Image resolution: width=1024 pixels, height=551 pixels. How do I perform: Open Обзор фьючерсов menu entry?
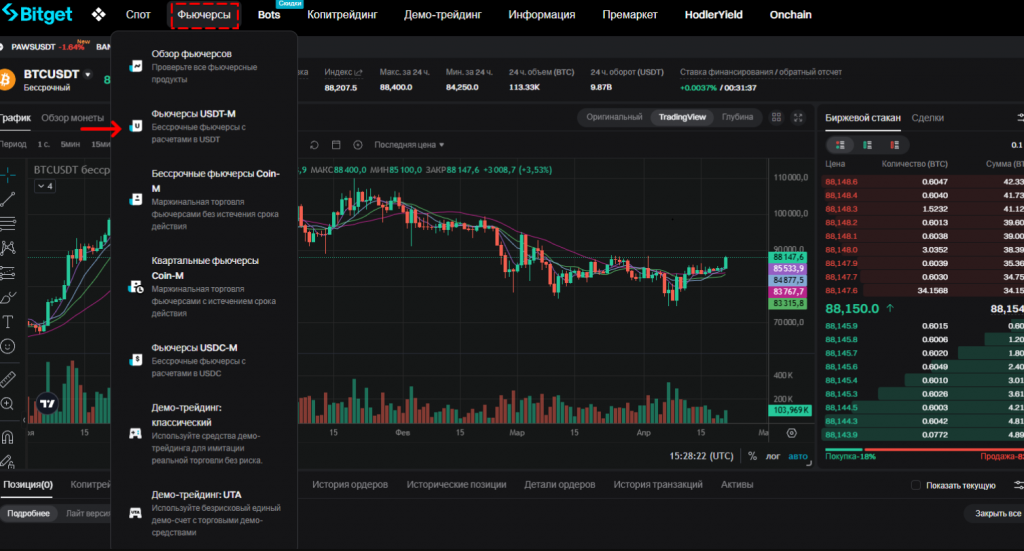pyautogui.click(x=204, y=66)
